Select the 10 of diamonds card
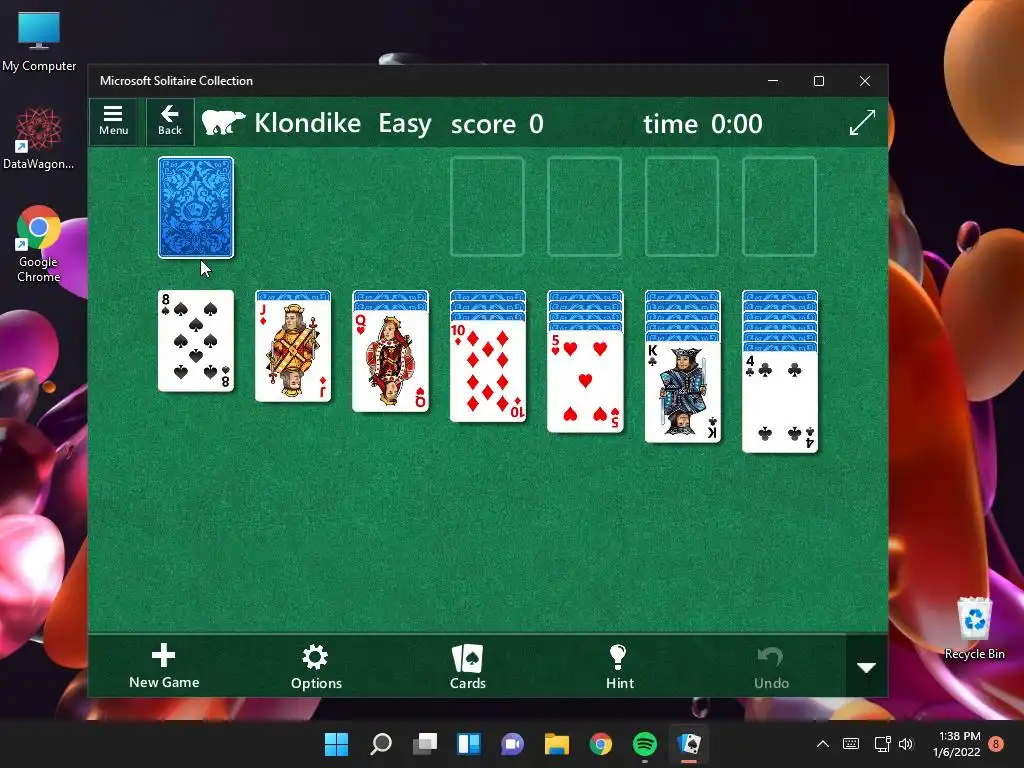The width and height of the screenshot is (1024, 768). [488, 371]
